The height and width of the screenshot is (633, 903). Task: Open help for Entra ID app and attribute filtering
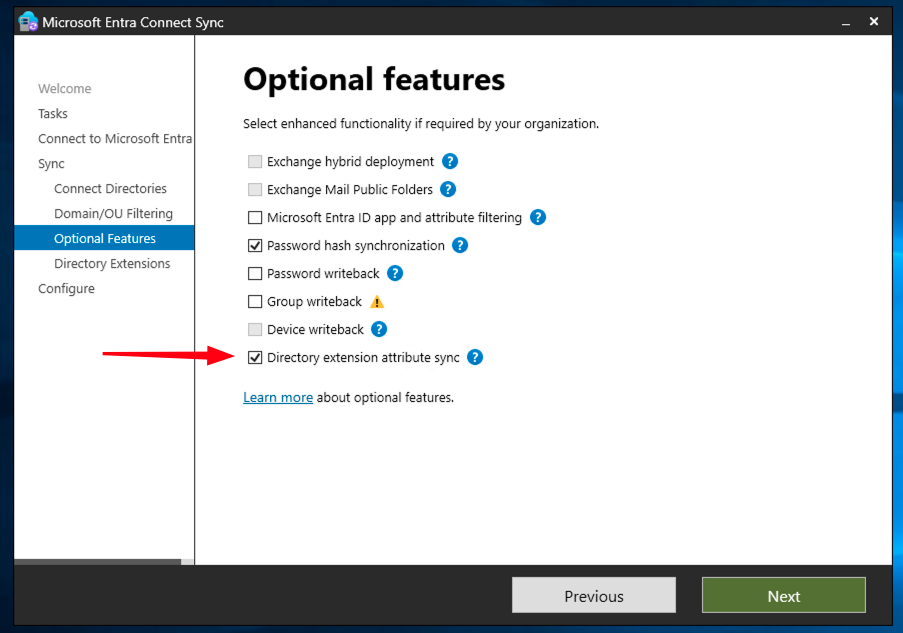point(538,217)
